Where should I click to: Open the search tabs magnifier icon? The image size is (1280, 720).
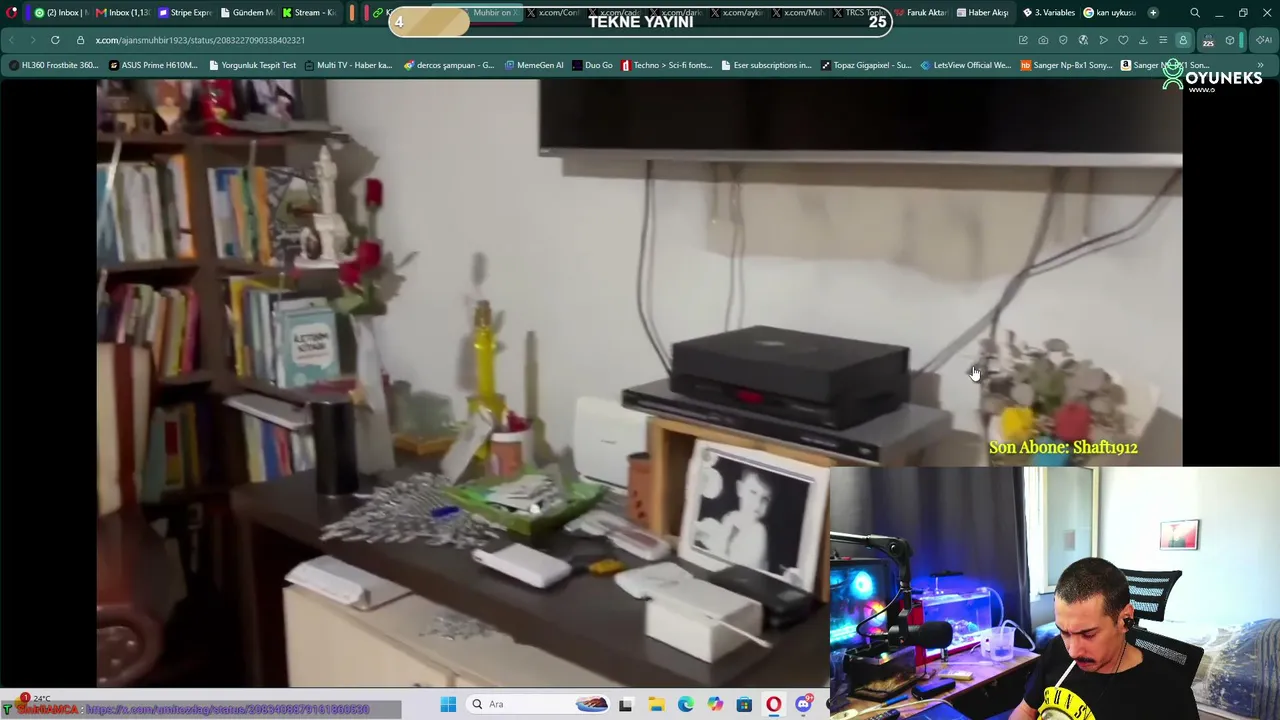pos(1195,13)
